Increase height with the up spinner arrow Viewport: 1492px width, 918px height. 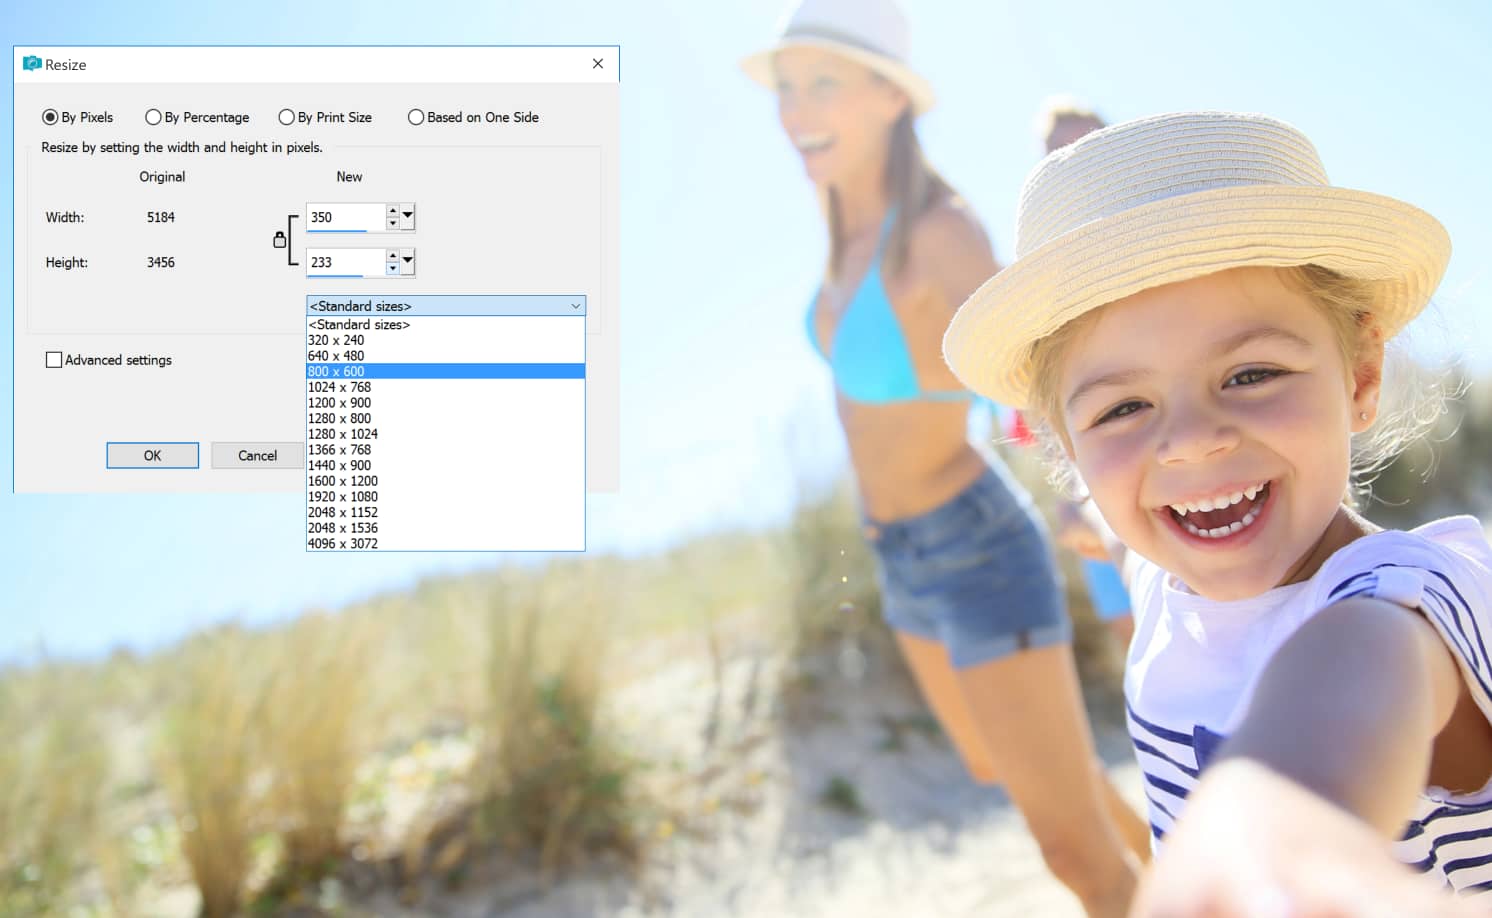393,256
